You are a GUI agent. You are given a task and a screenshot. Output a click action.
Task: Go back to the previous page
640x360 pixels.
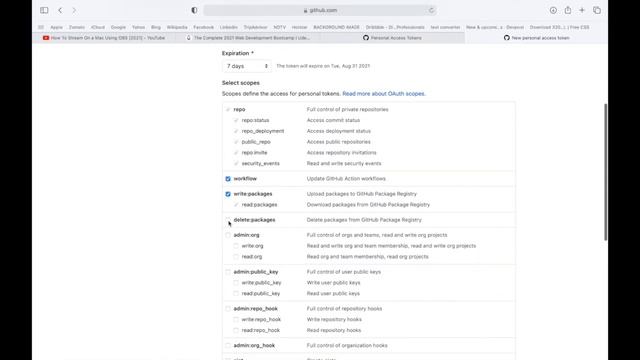60,10
